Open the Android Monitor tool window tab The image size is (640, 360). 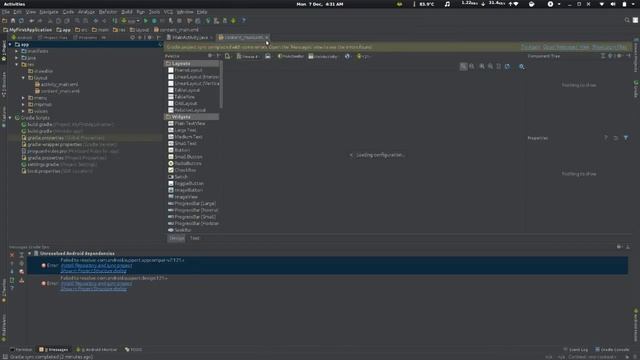pos(97,350)
